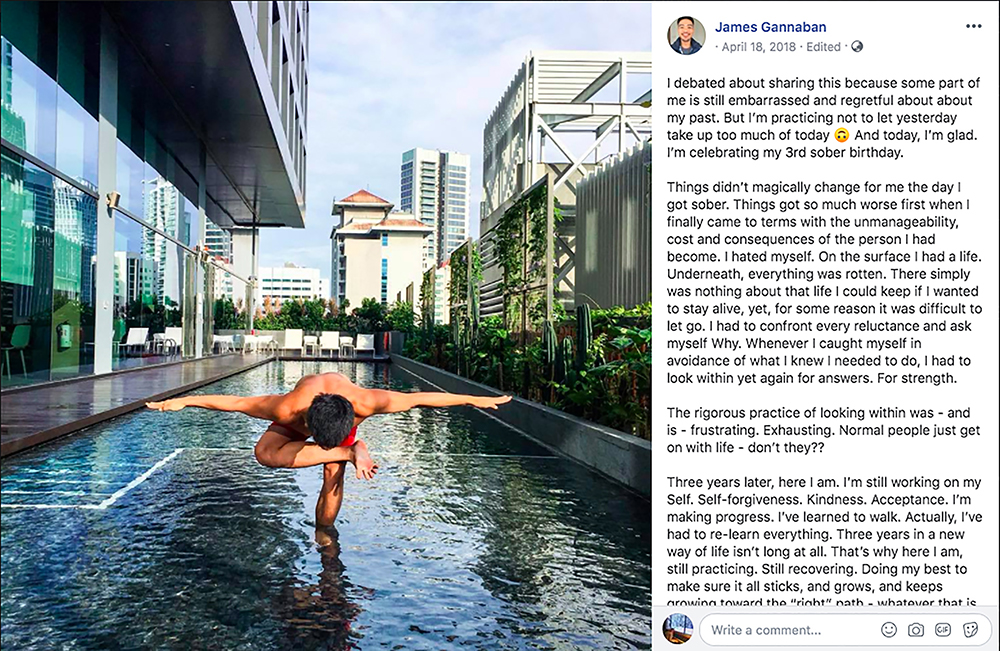Screen dimensions: 1000x651
Task: Open the April 18, 2018 timestamp link
Action: pyautogui.click(x=758, y=47)
